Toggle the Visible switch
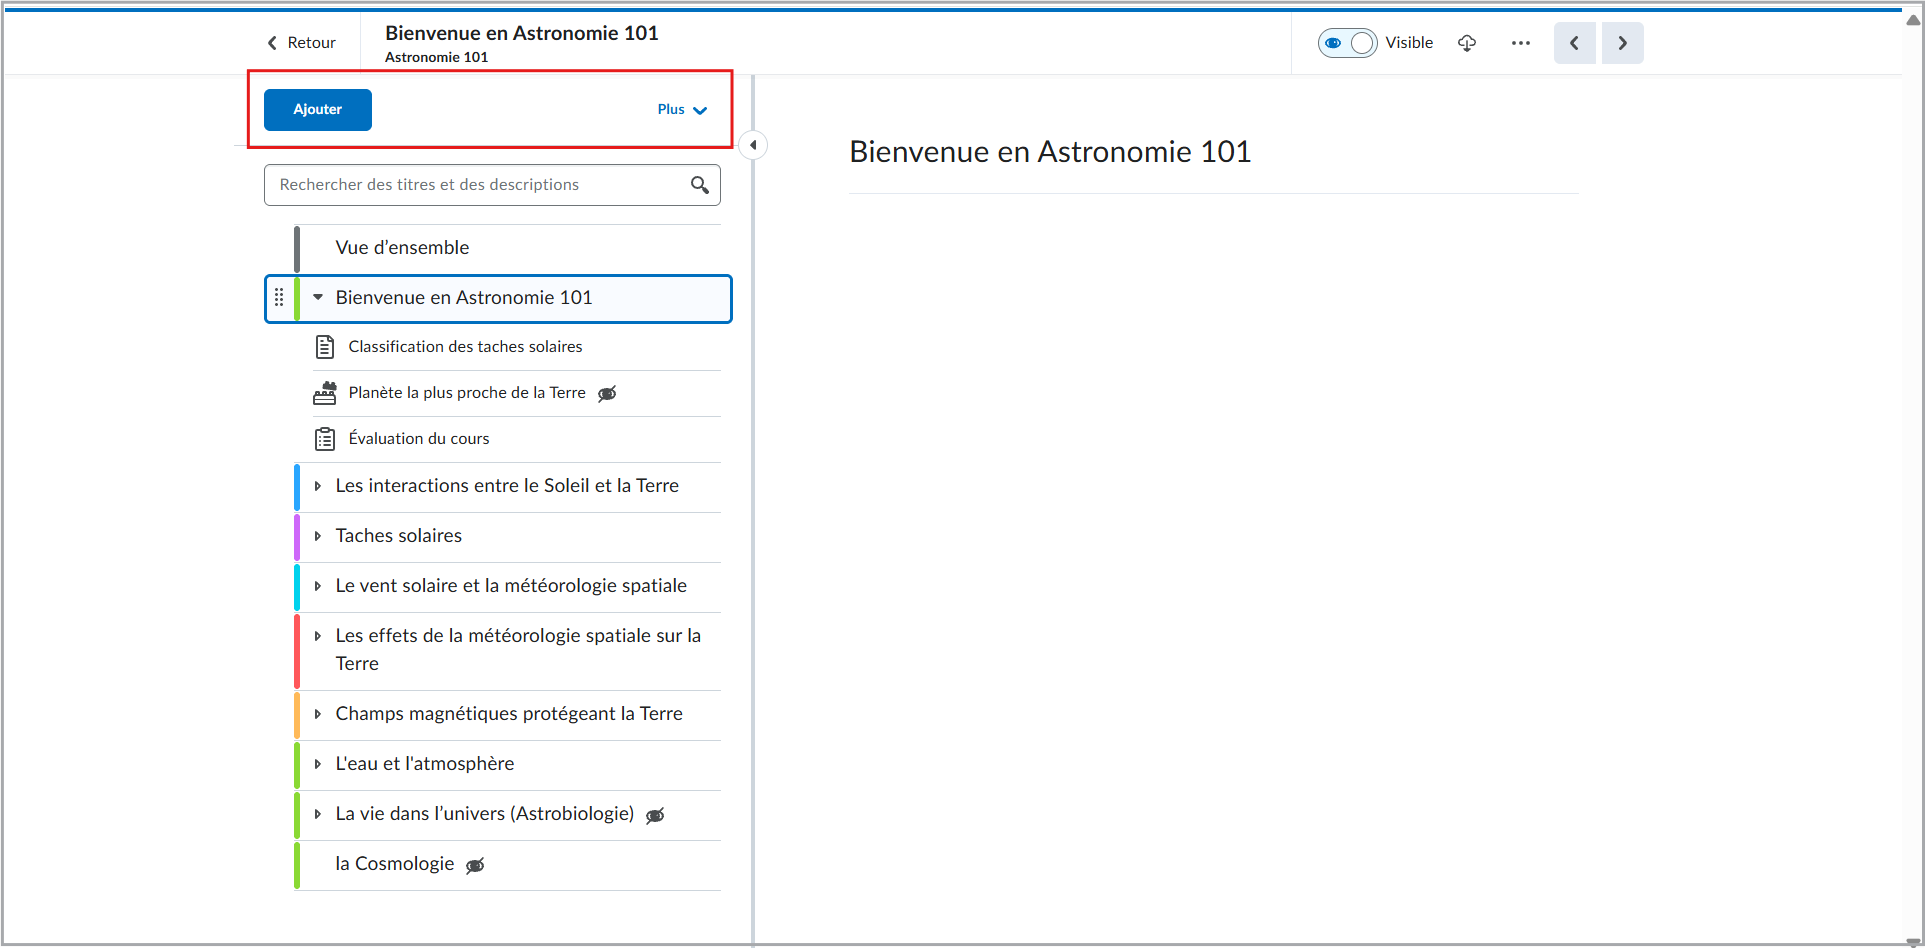 click(x=1347, y=43)
